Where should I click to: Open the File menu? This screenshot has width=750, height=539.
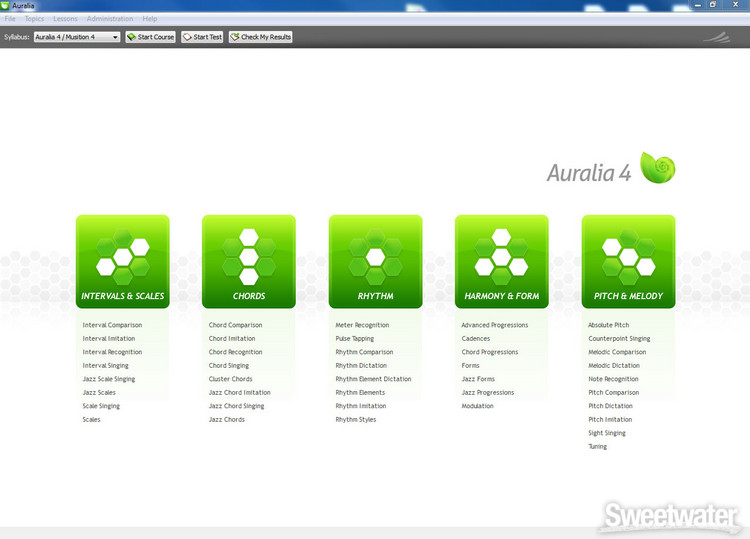point(10,19)
